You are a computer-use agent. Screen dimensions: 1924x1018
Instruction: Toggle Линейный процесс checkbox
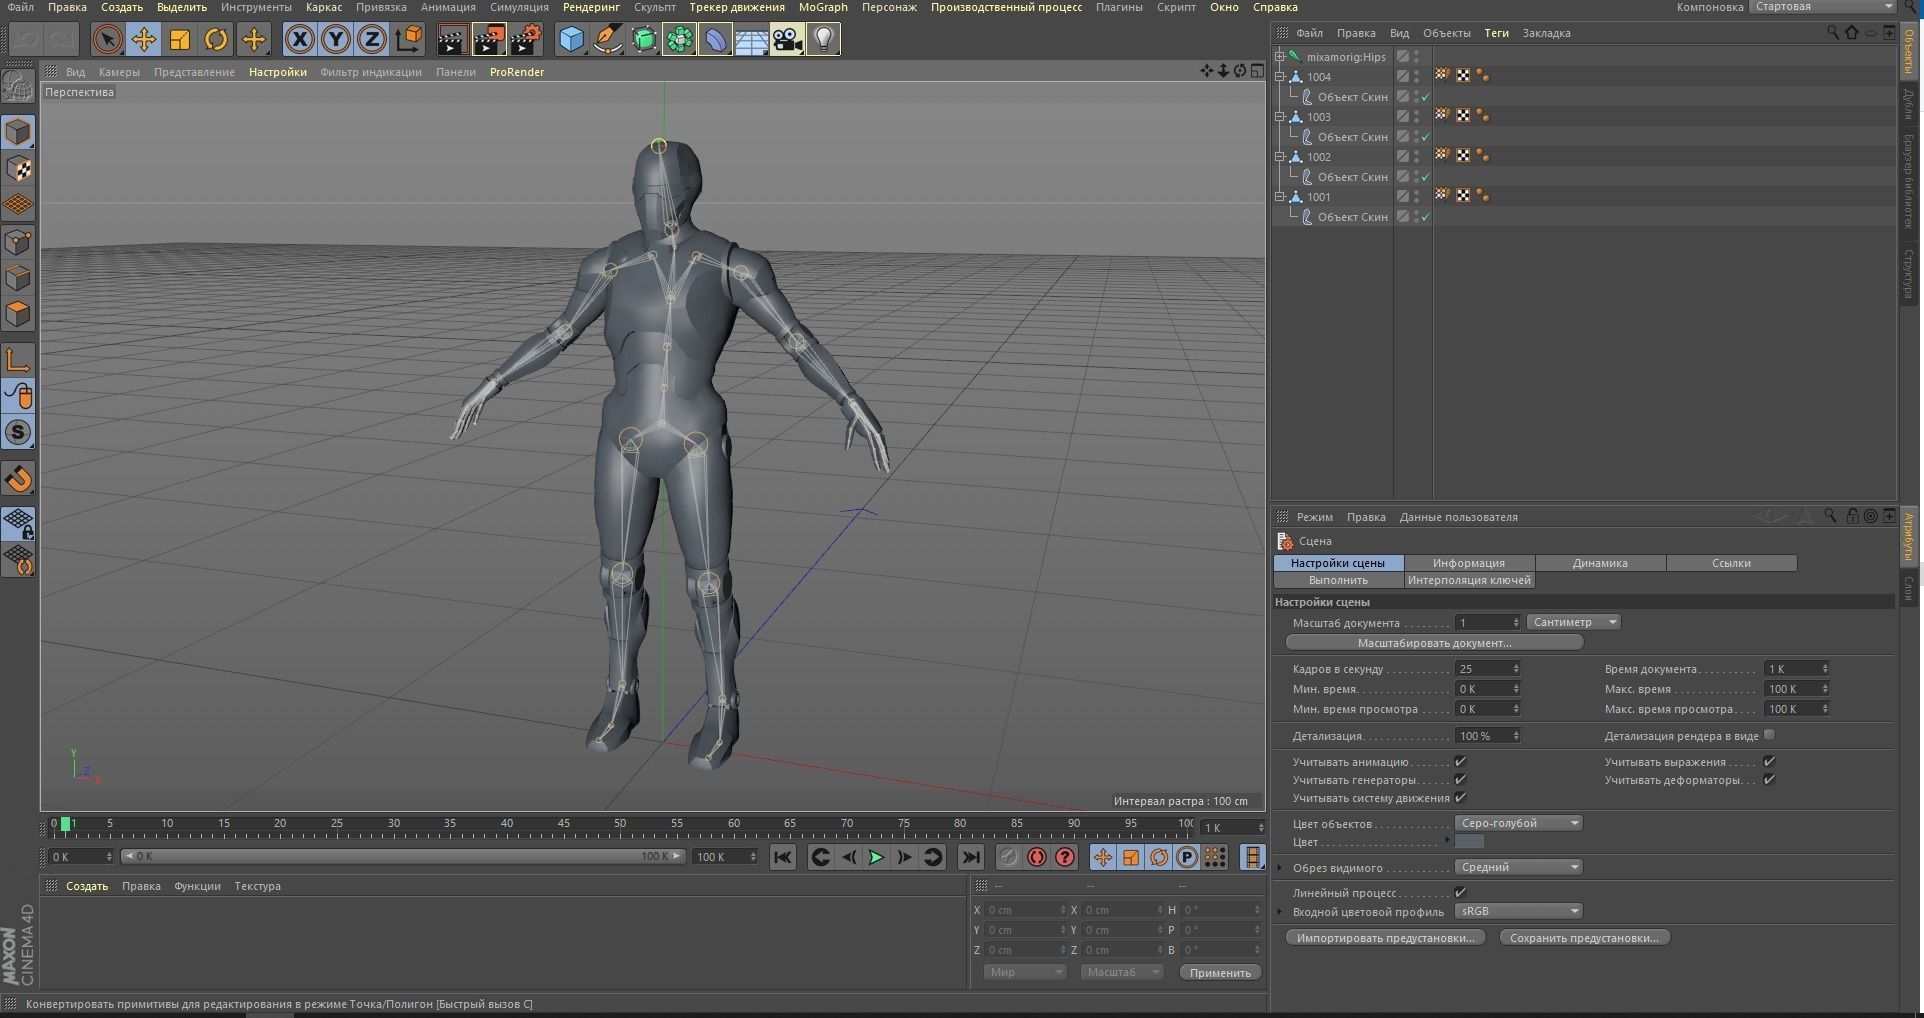(1460, 893)
